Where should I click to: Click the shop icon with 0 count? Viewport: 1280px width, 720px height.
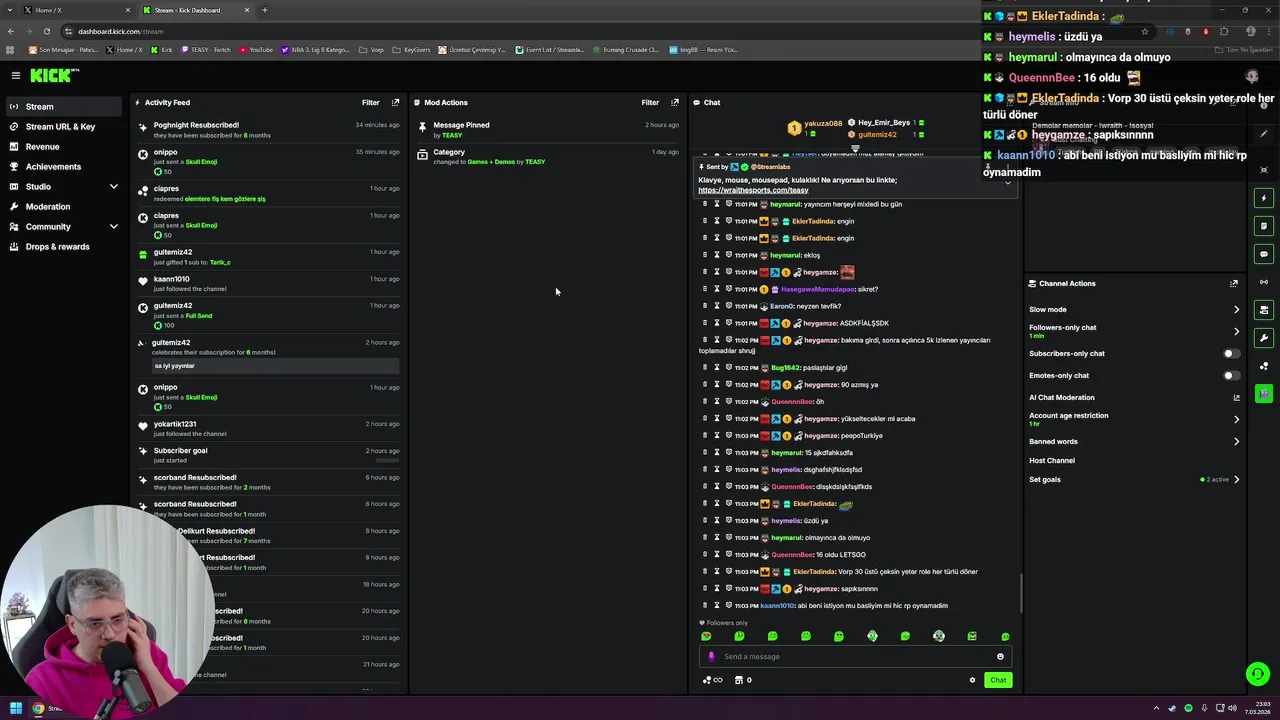pos(743,680)
